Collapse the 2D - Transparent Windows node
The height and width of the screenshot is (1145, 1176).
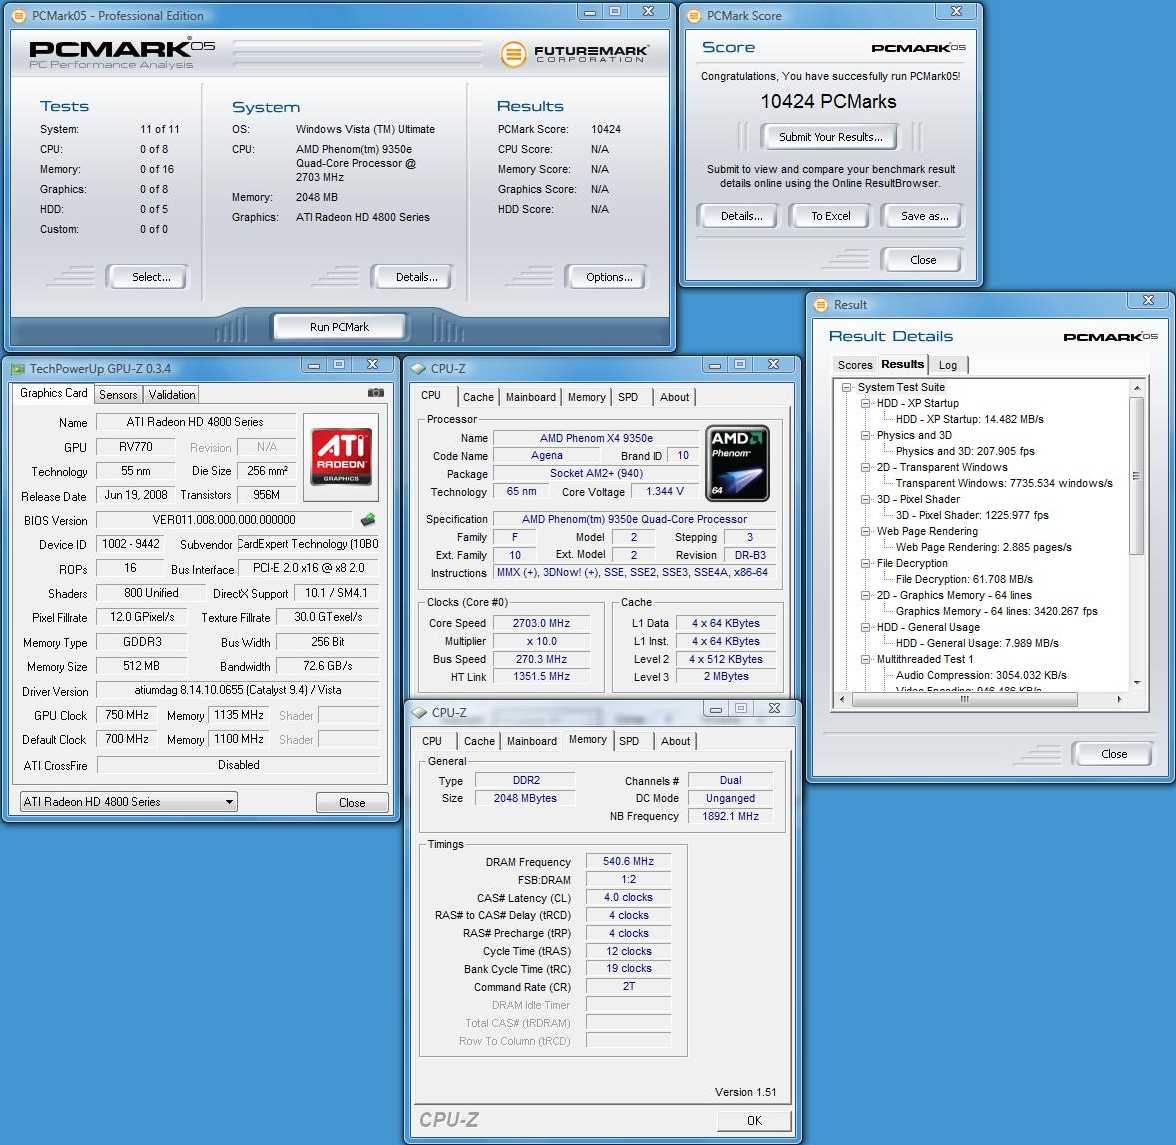click(x=866, y=467)
